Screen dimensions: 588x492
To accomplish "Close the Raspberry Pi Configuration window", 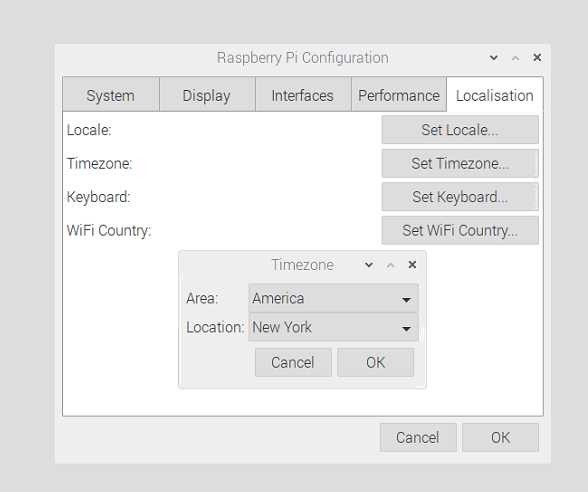I will [x=537, y=57].
